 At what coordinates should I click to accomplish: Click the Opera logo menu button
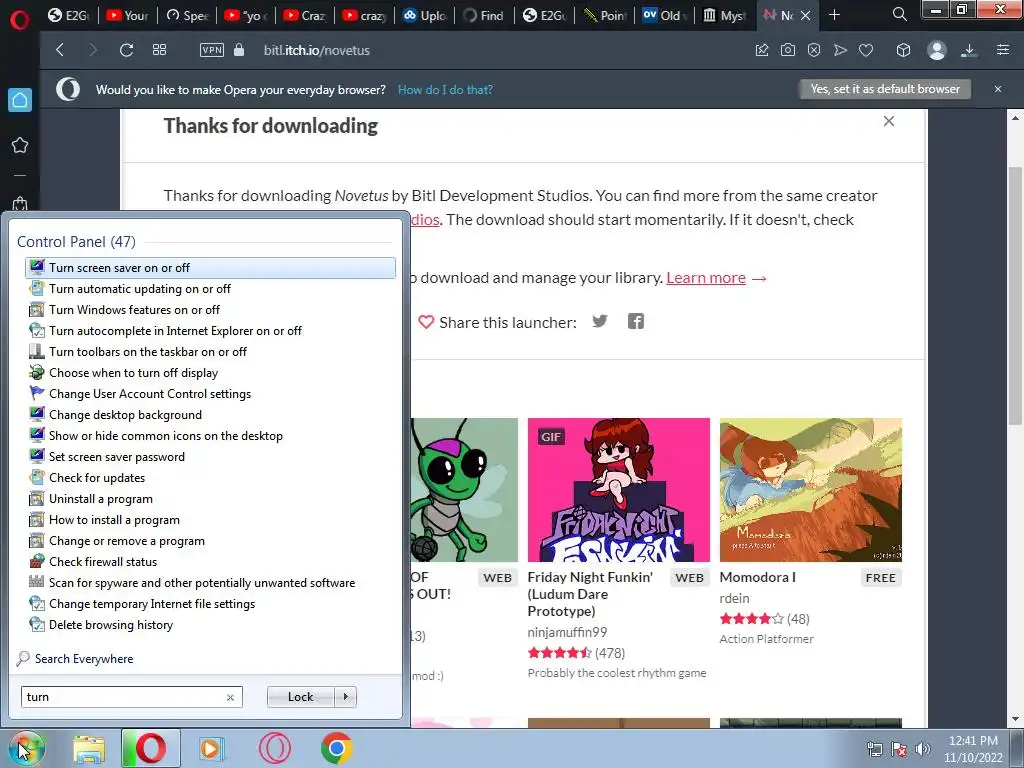pyautogui.click(x=20, y=20)
